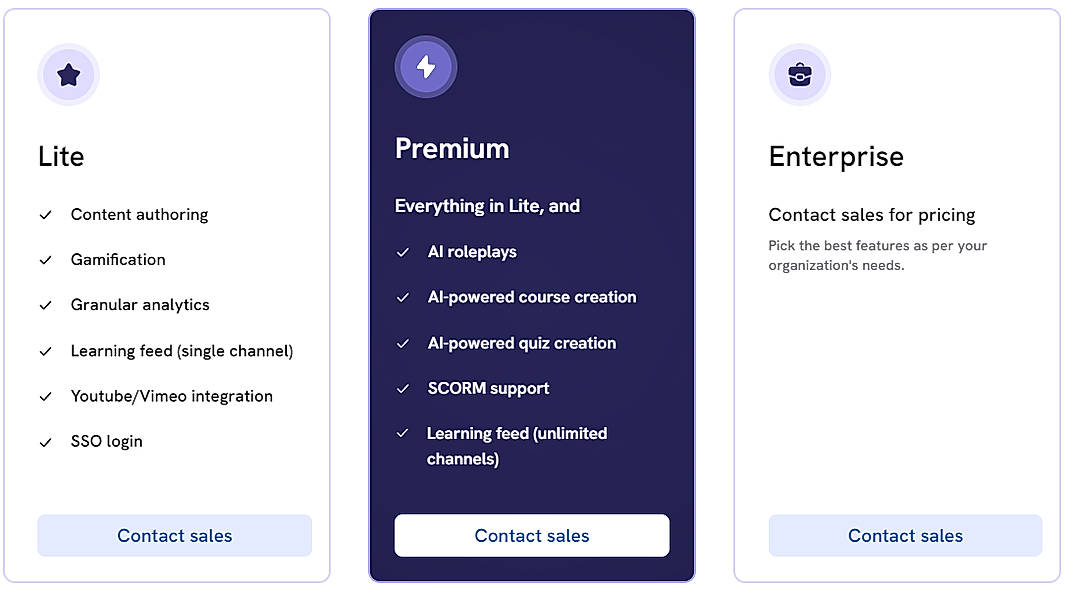The height and width of the screenshot is (591, 1070).
Task: Click the briefcase icon on Enterprise plan
Action: [800, 75]
